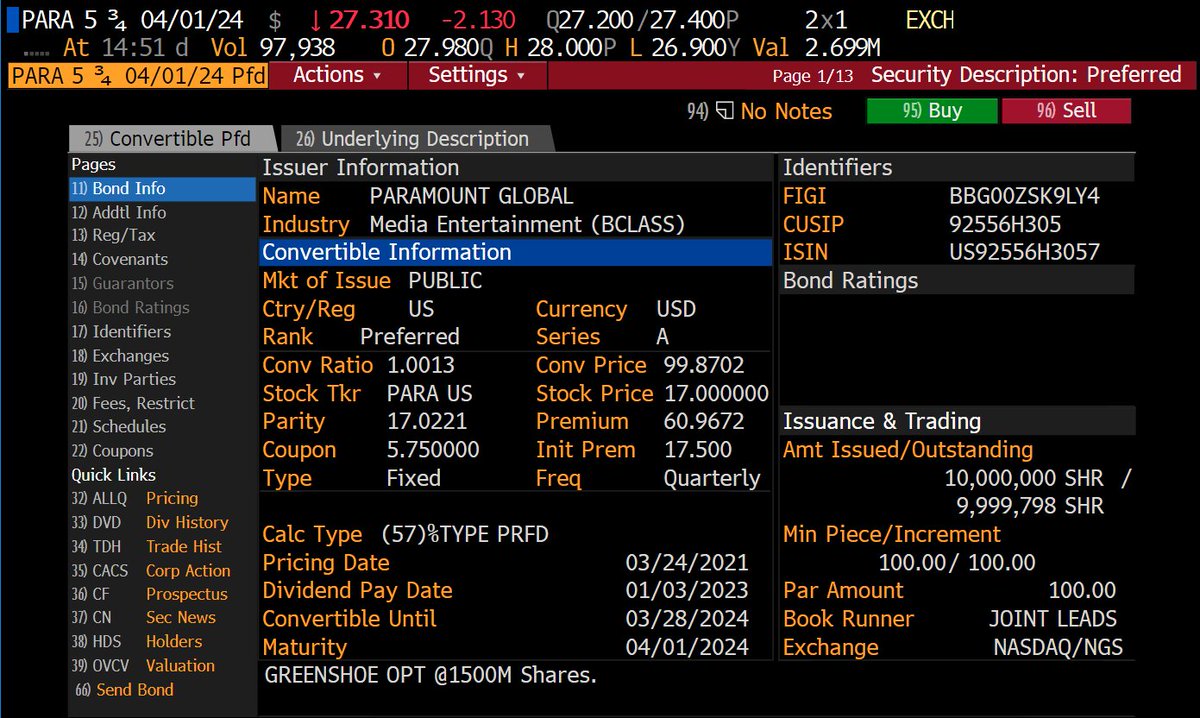Viewport: 1200px width, 718px height.
Task: Click the FIGI value BBG00ZSK9LY4
Action: click(x=1024, y=196)
